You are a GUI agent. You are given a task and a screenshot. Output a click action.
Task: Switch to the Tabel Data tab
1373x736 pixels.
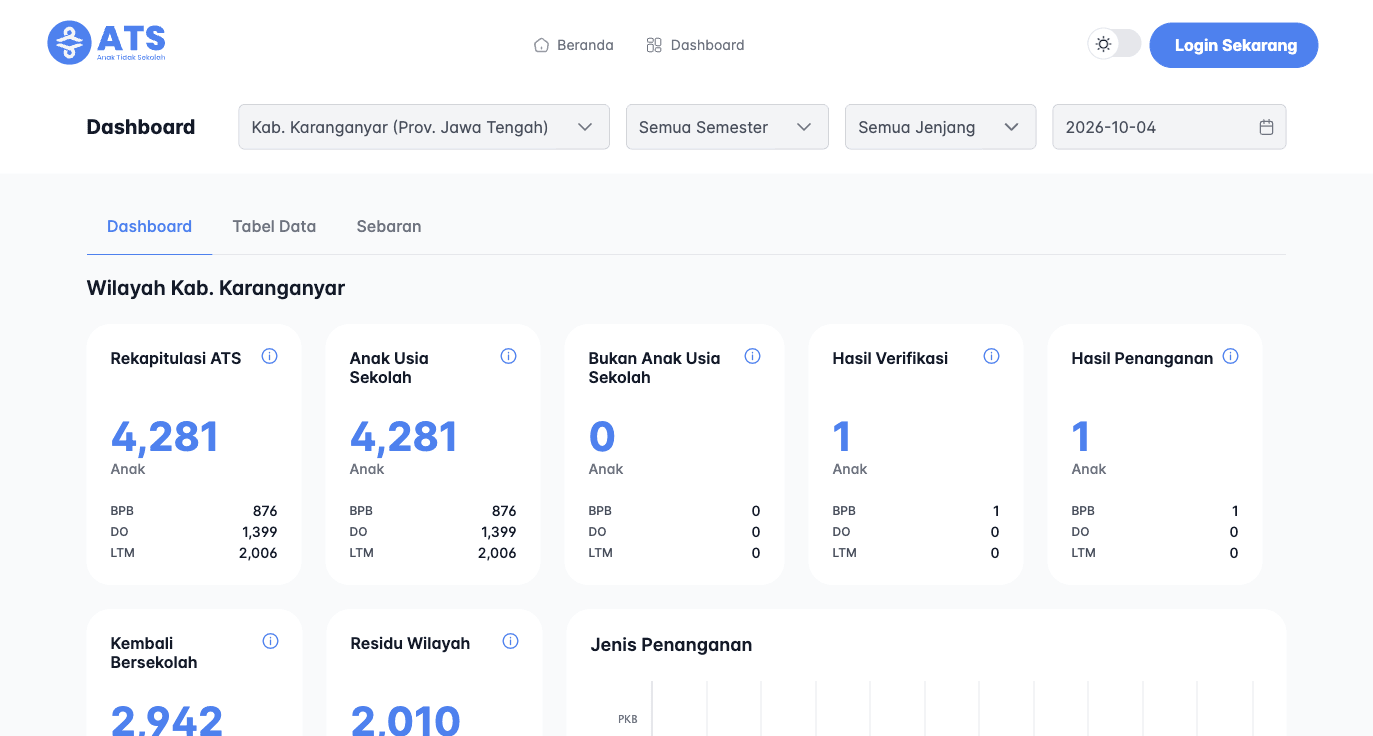click(274, 226)
